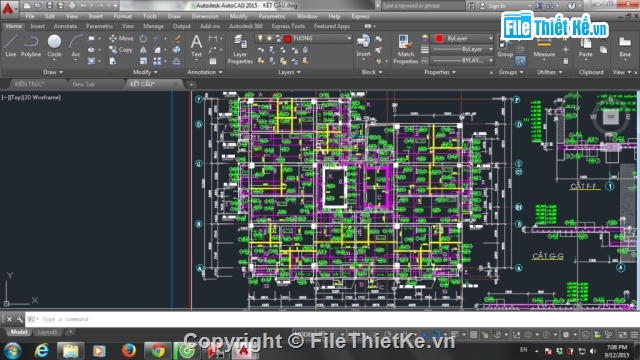The image size is (640, 360).
Task: Select the Polyline tool
Action: pos(31,46)
